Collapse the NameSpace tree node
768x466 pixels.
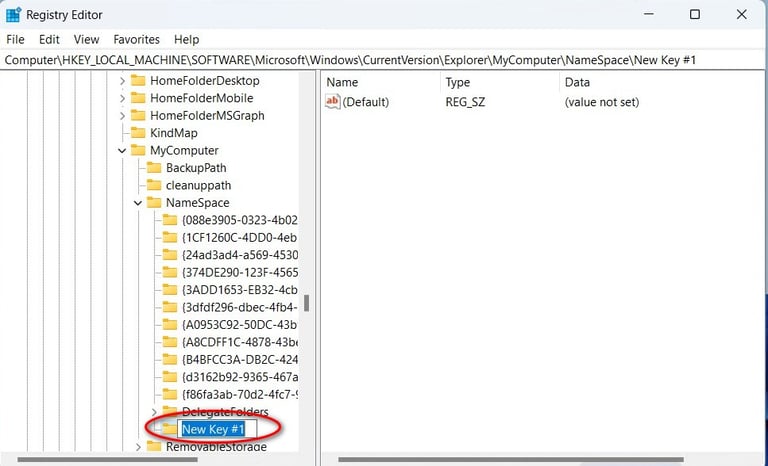click(138, 203)
